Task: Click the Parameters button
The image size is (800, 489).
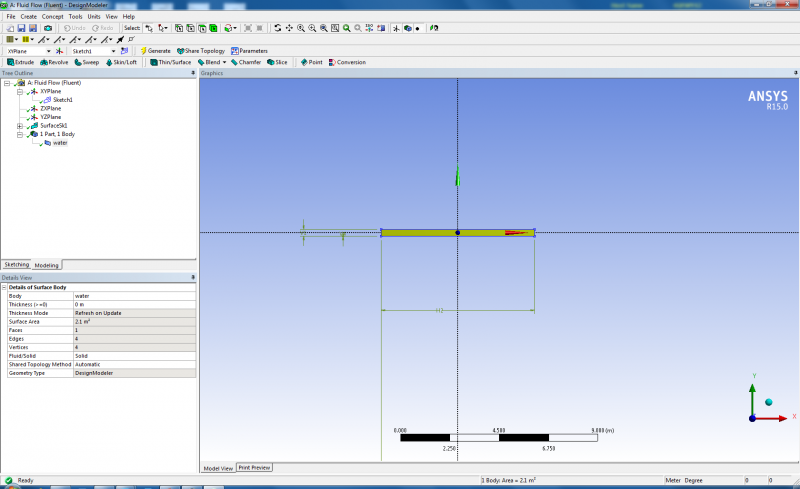Action: point(249,50)
